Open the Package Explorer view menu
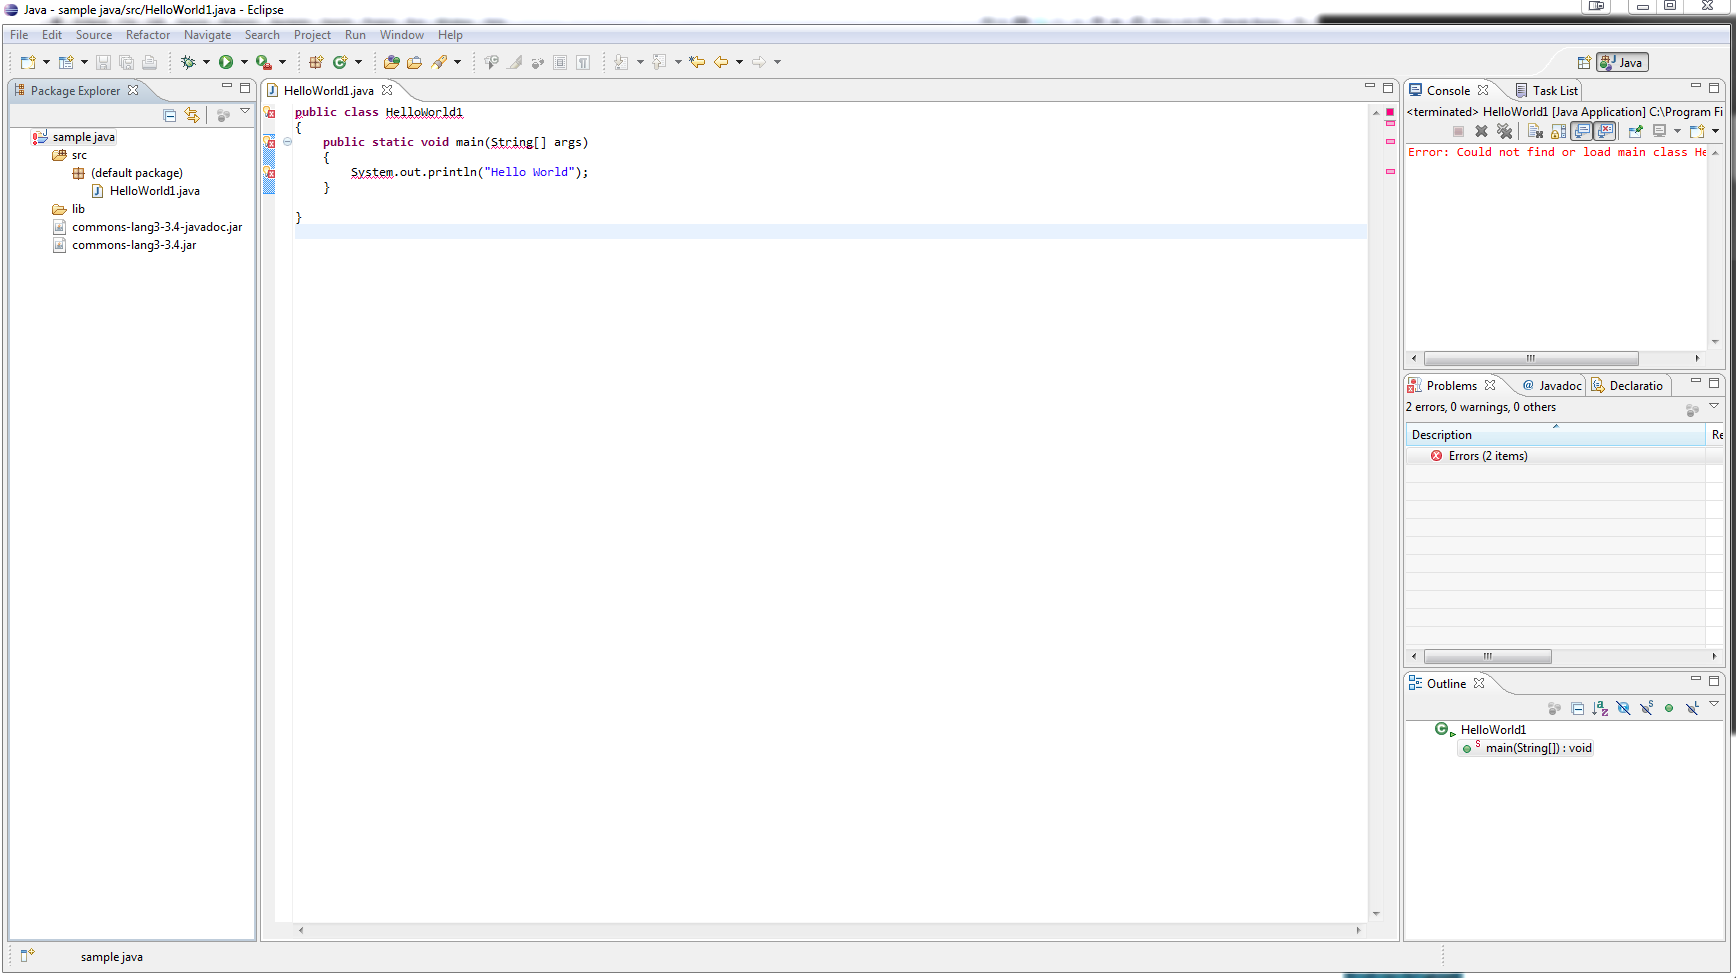 coord(245,112)
